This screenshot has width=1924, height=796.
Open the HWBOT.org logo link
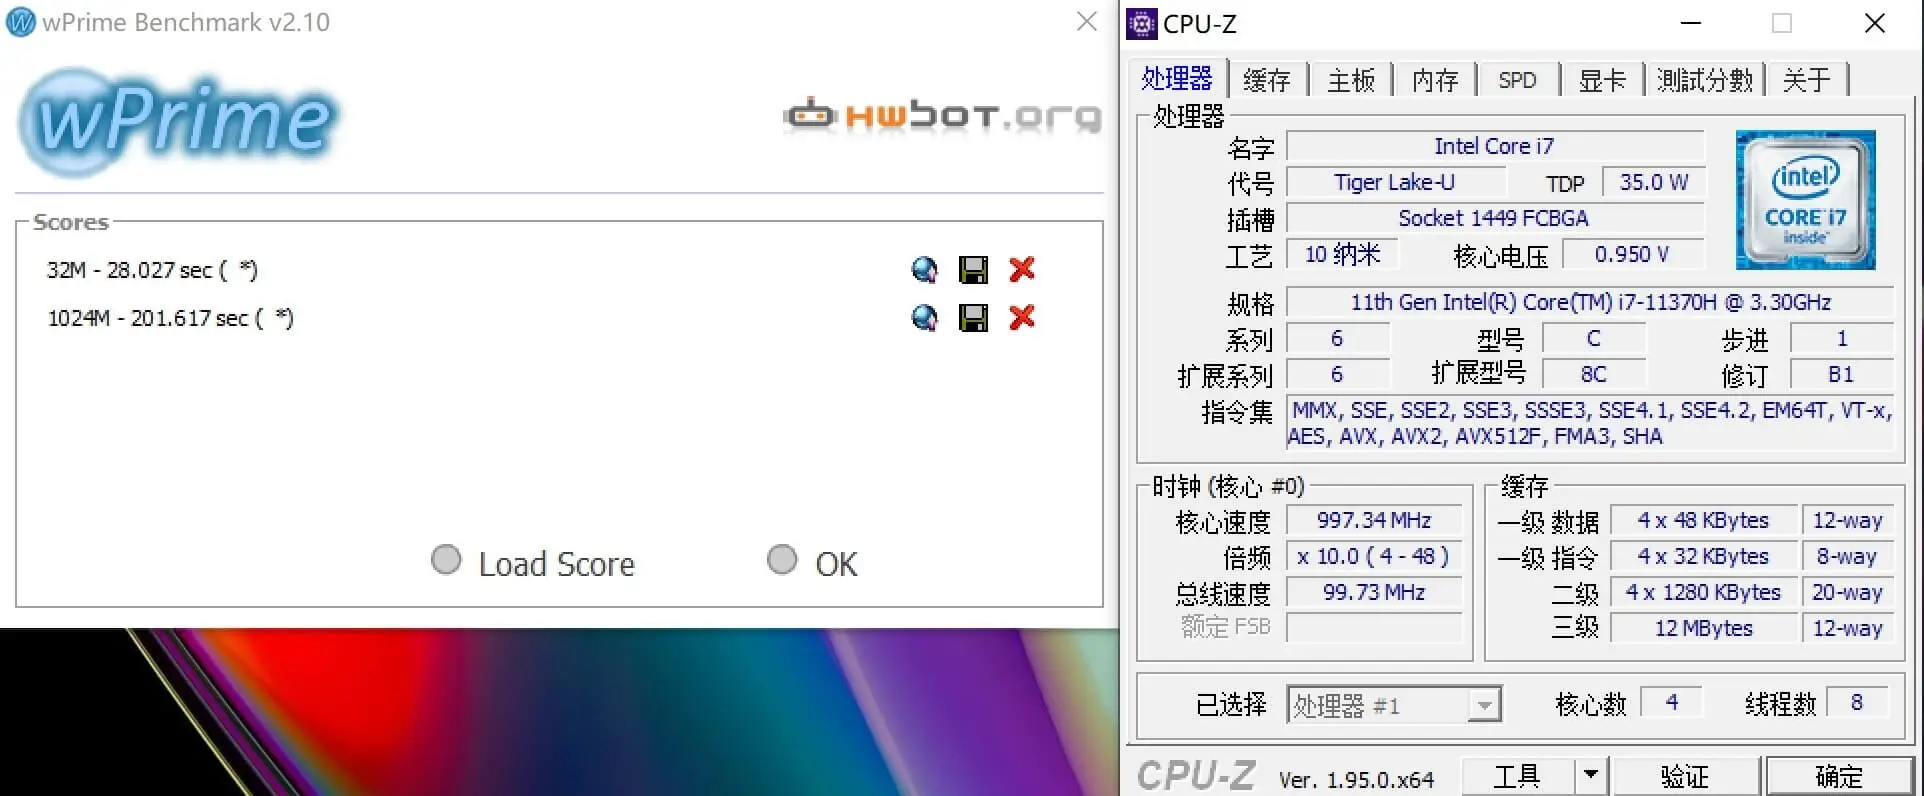942,116
